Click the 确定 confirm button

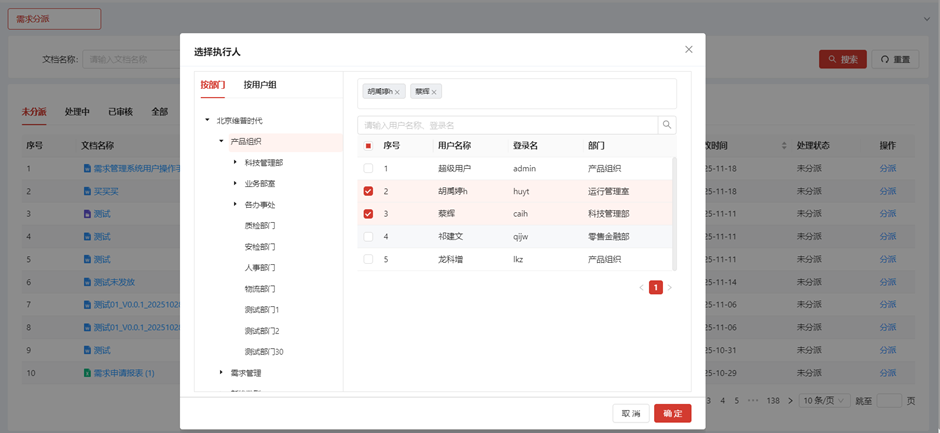(672, 413)
